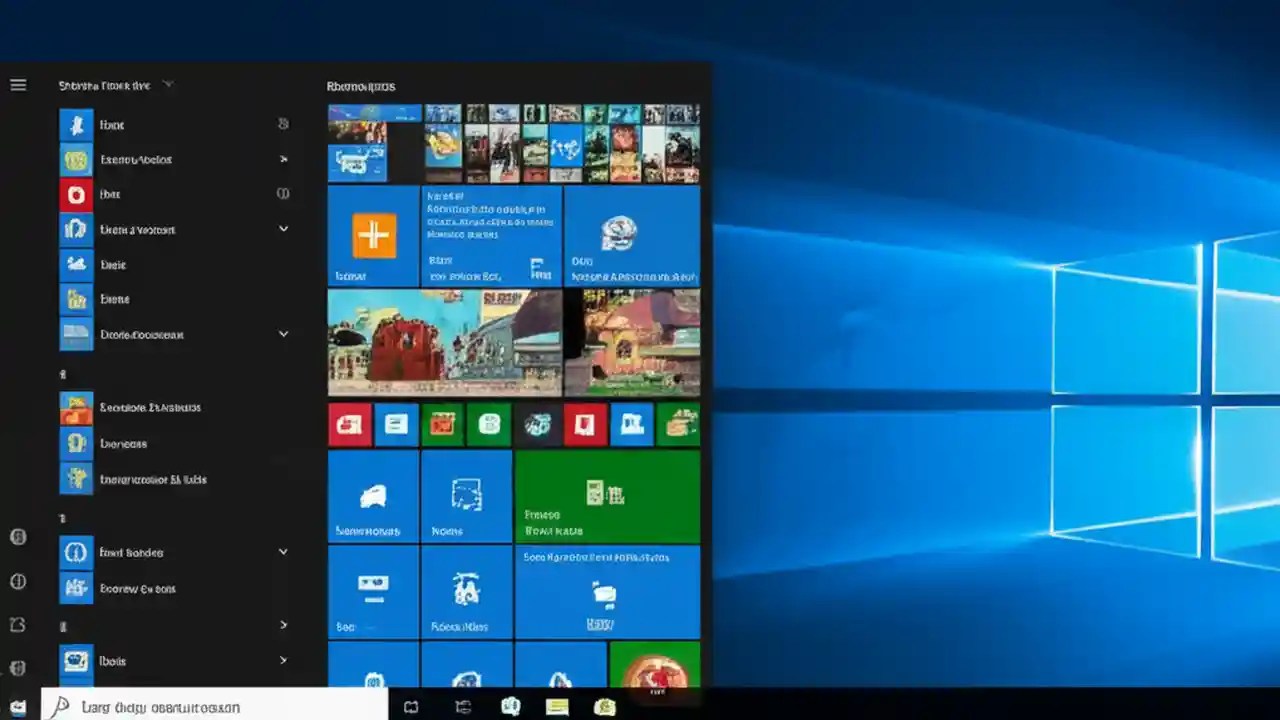Select the circular pizza tile at the bottom right
The image size is (1280, 720).
[656, 672]
